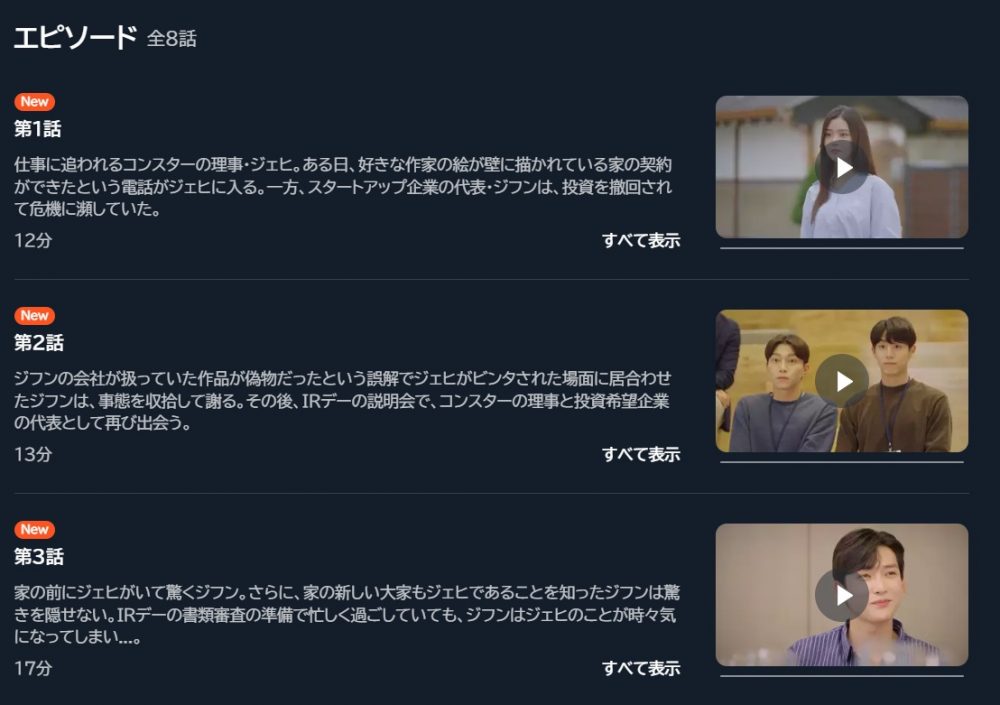Viewport: 1000px width, 705px height.
Task: Play episode 2 with the play icon
Action: point(842,381)
